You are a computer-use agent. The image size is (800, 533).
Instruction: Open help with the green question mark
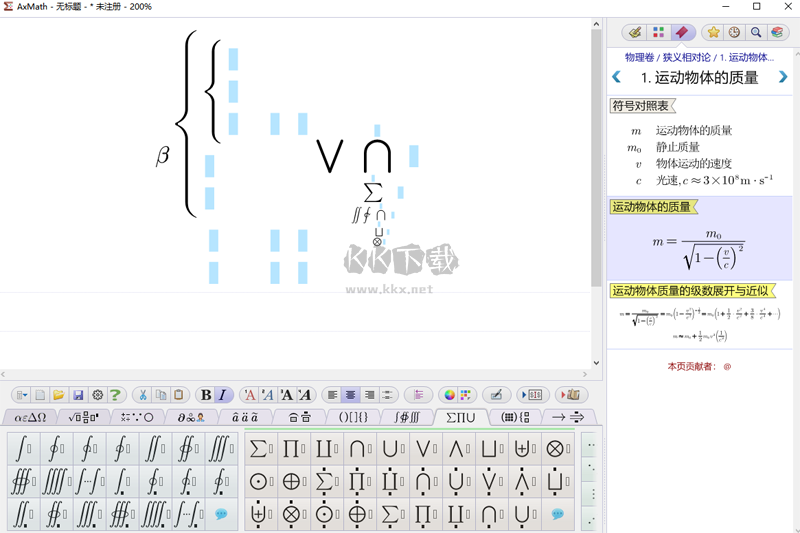[x=115, y=395]
